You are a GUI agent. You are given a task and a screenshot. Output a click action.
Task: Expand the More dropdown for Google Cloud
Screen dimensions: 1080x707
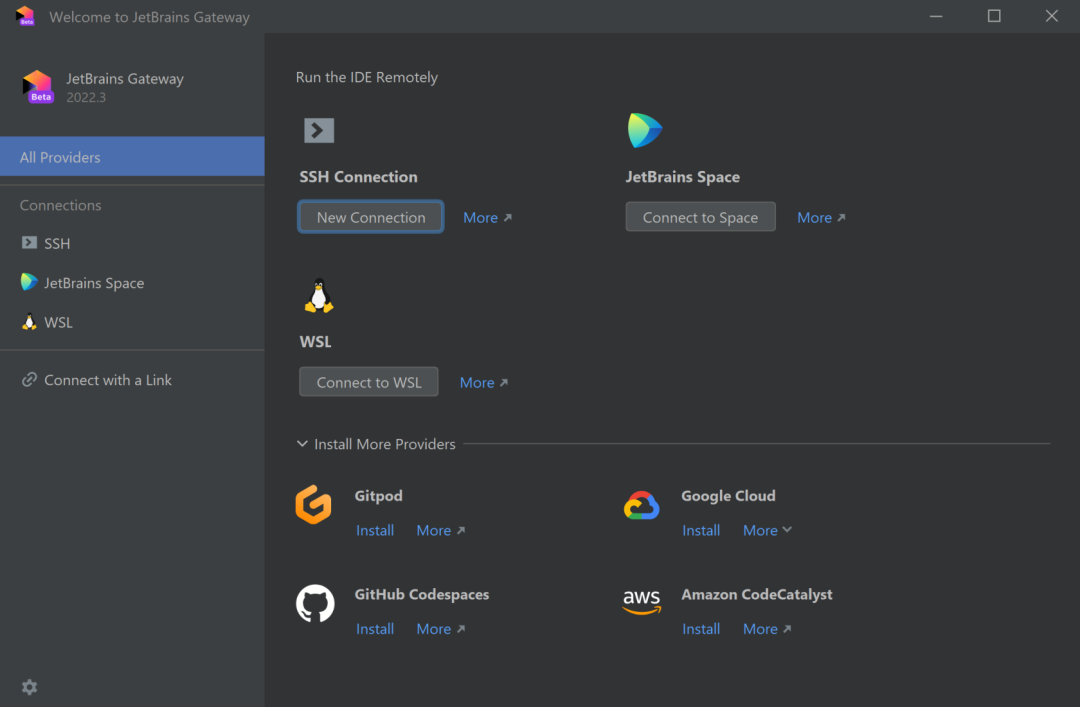767,530
